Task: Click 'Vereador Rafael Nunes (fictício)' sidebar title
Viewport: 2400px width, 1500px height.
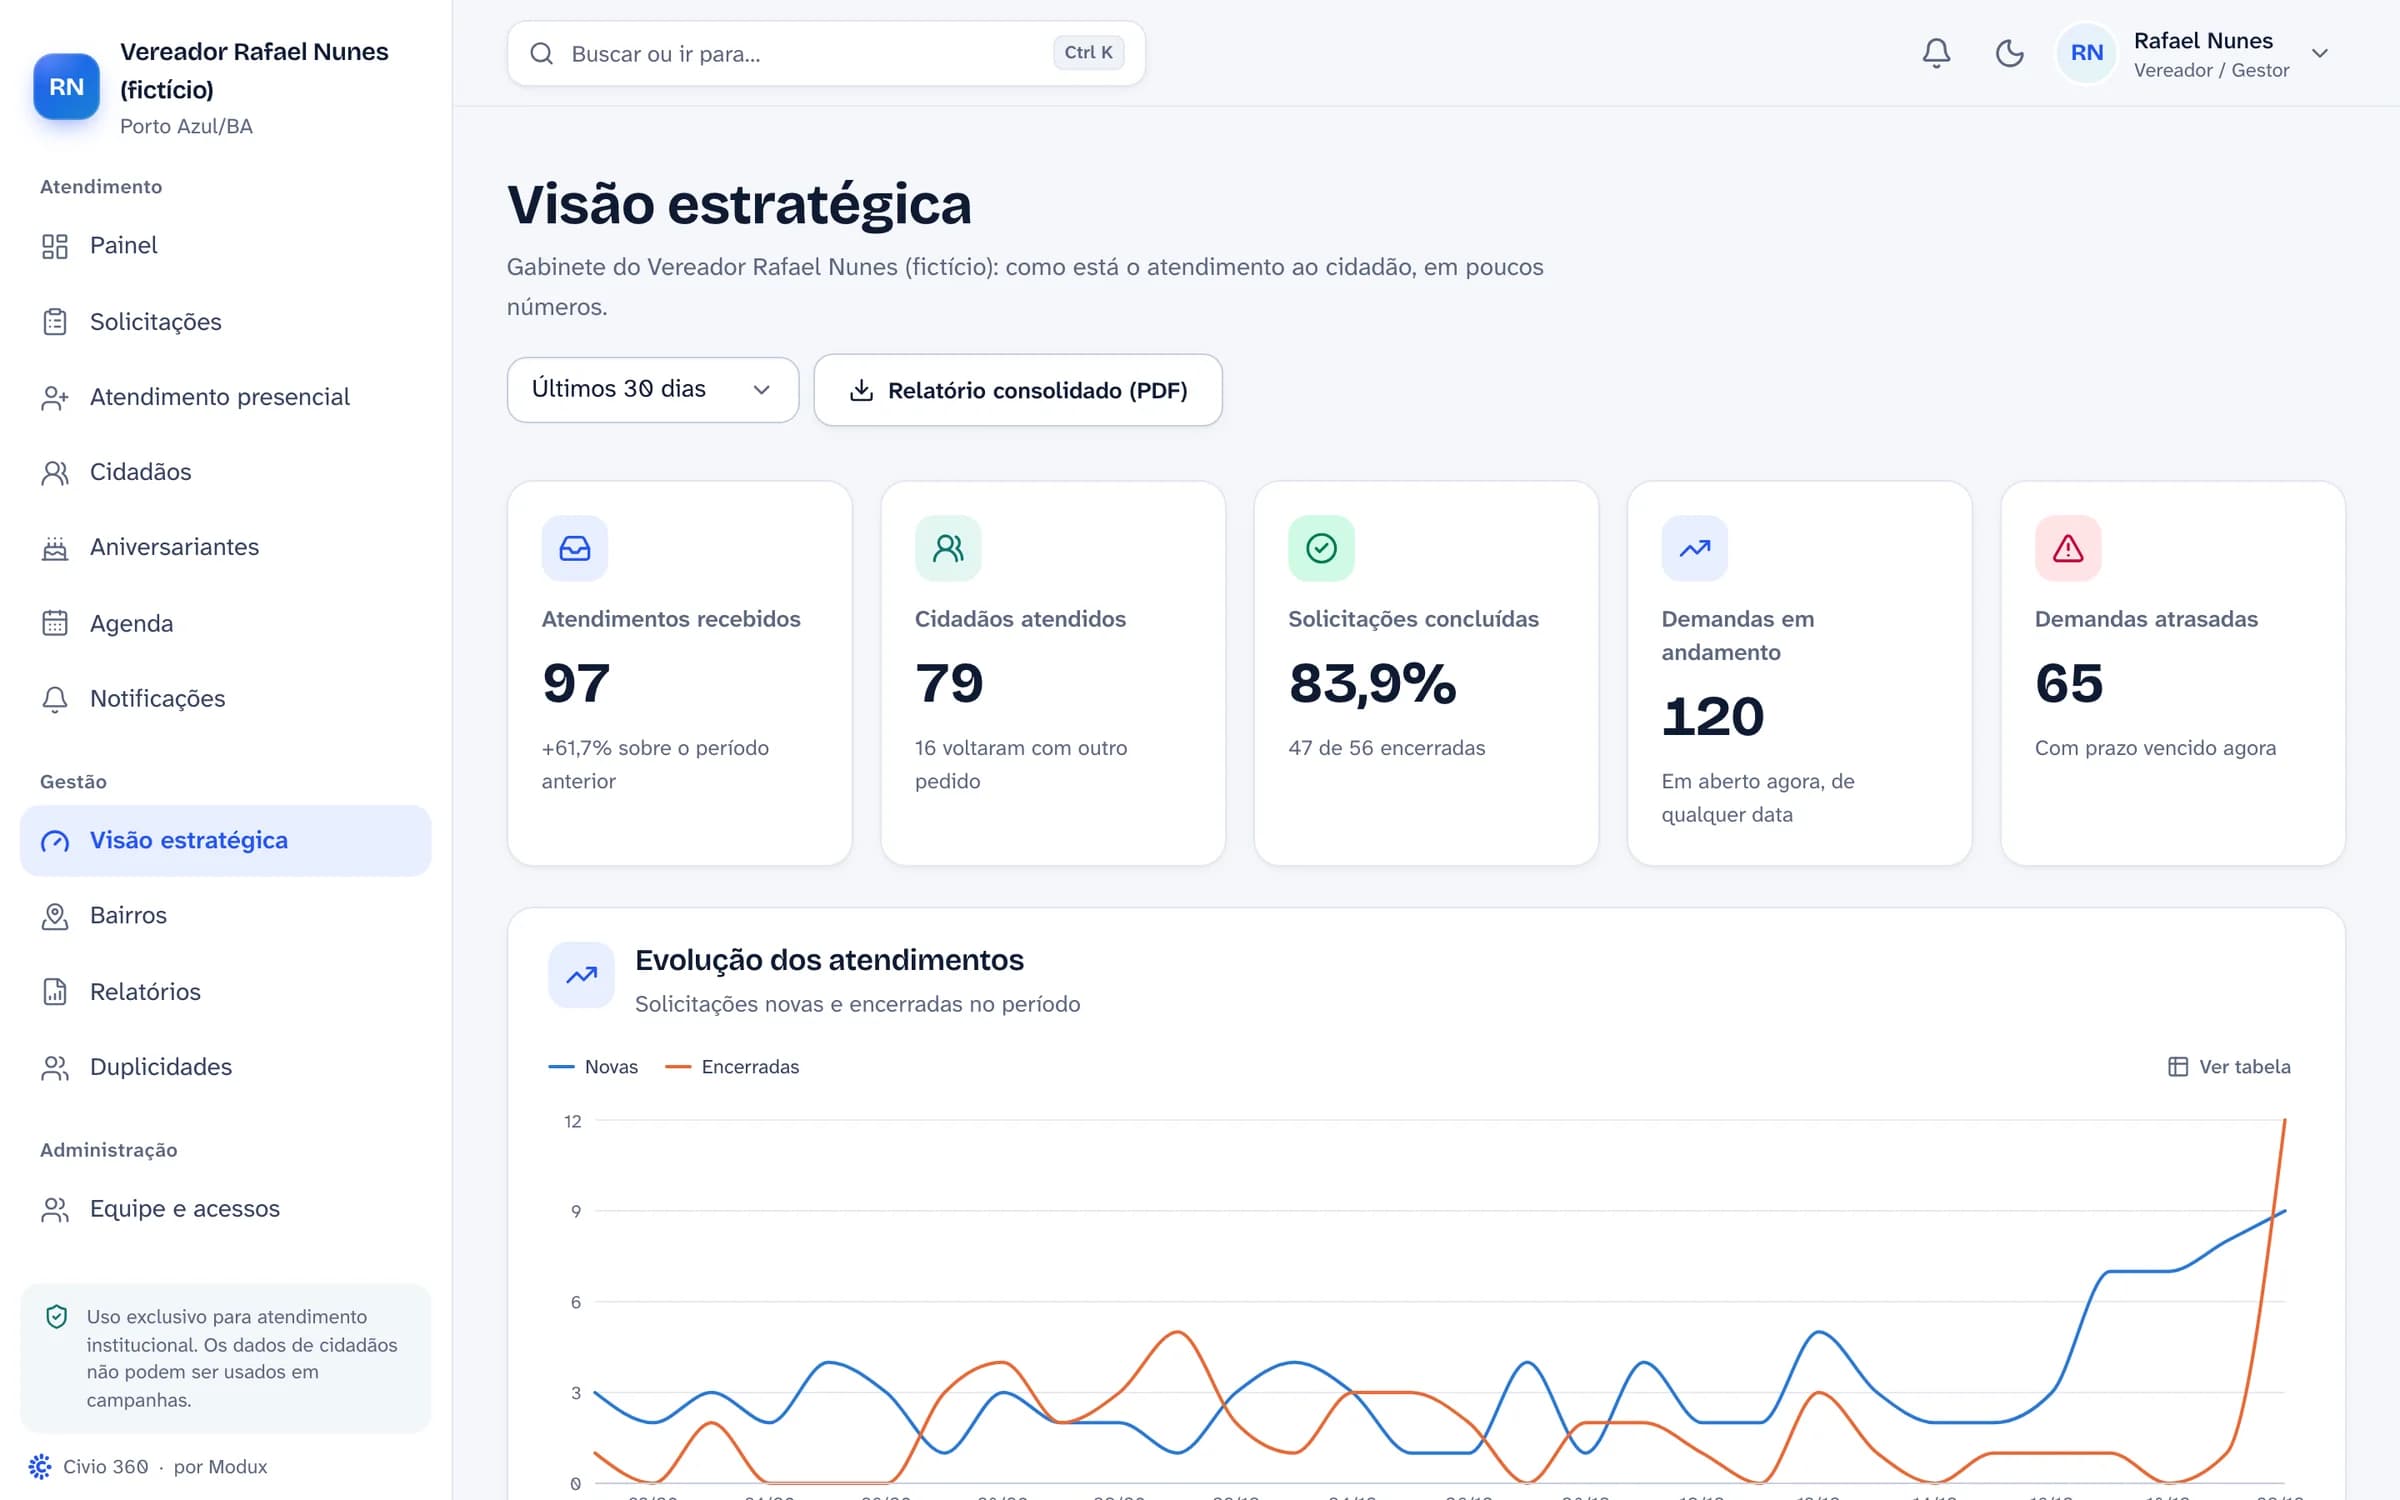Action: 254,71
